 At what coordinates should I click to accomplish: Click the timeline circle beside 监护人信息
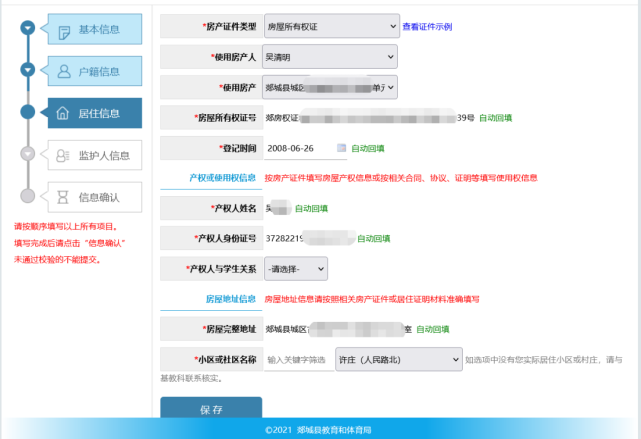coord(28,154)
